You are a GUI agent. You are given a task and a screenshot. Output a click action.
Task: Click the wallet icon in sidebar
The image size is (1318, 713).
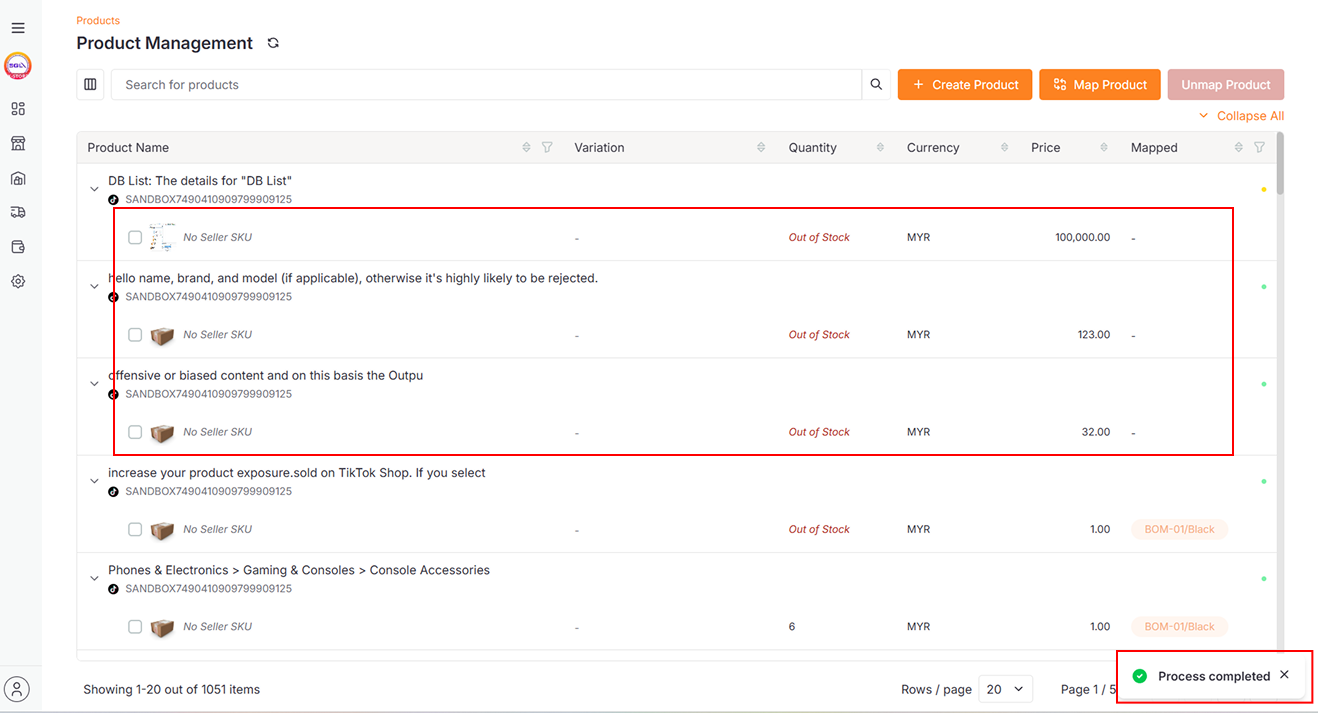click(18, 247)
